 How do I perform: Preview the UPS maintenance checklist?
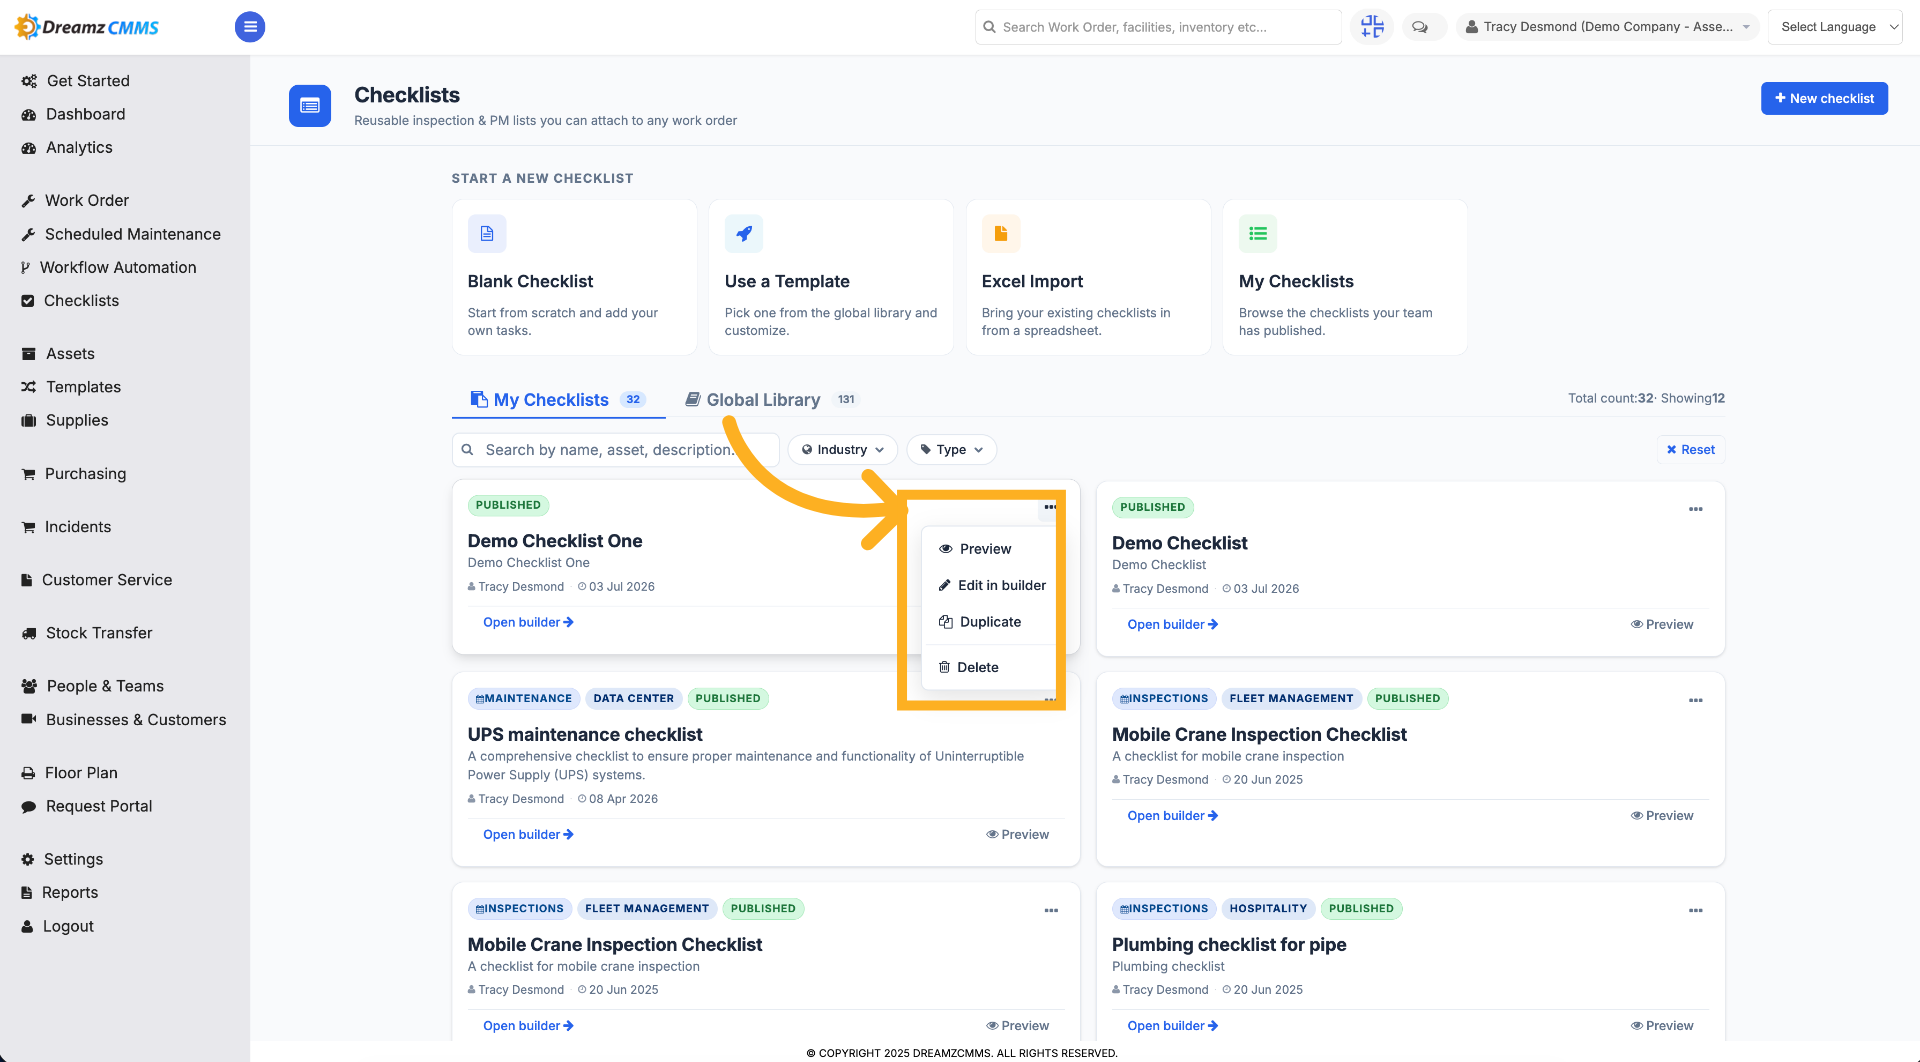coord(1017,834)
